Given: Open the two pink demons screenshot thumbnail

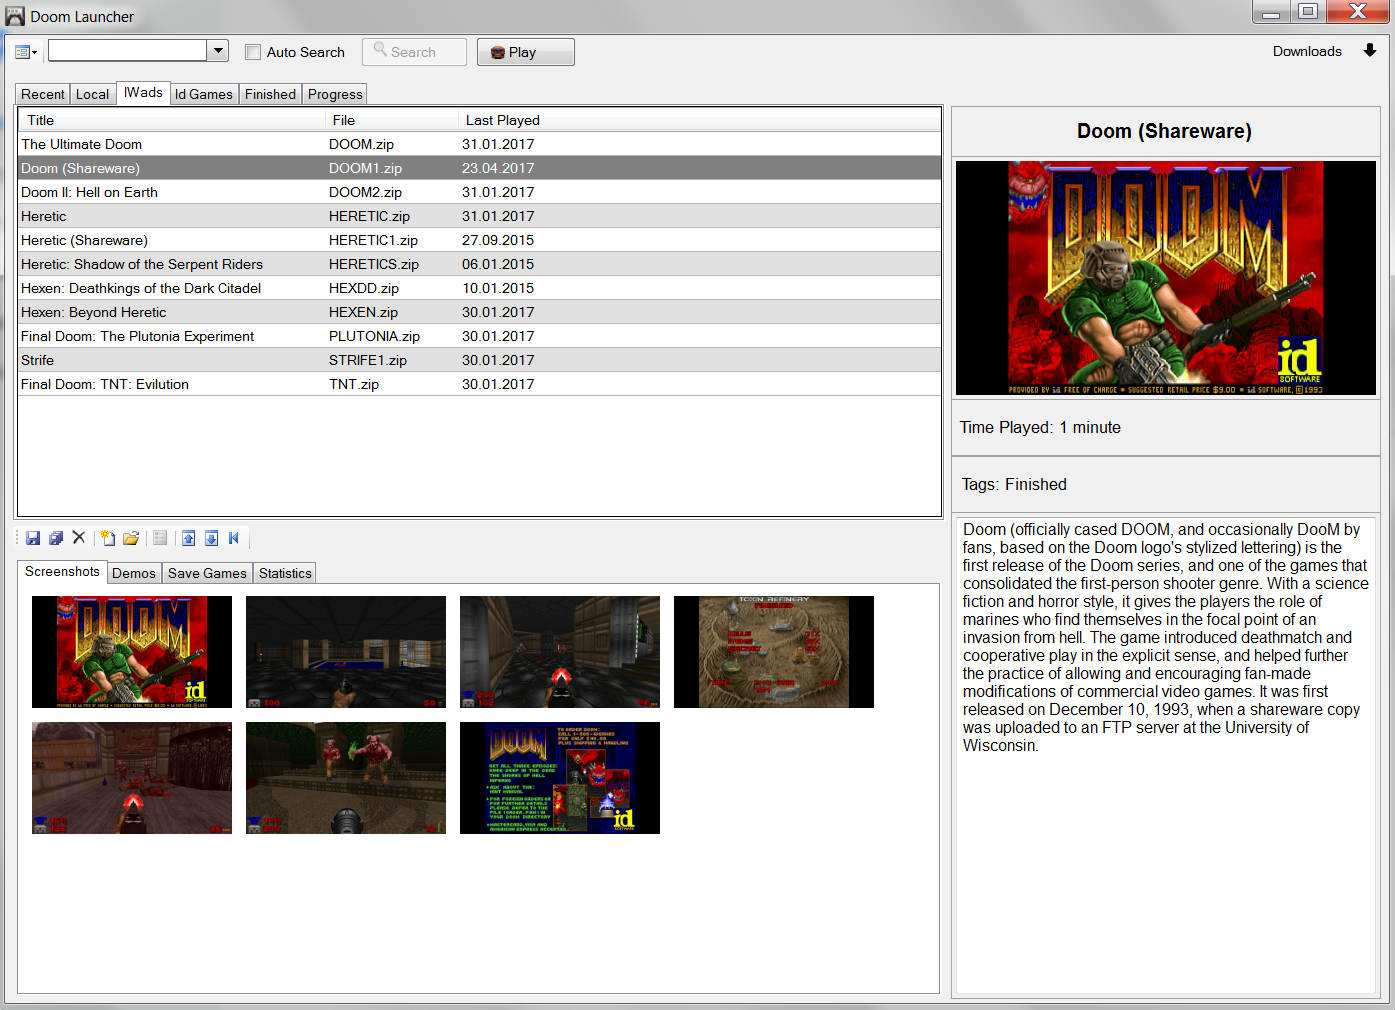Looking at the screenshot, I should (346, 778).
